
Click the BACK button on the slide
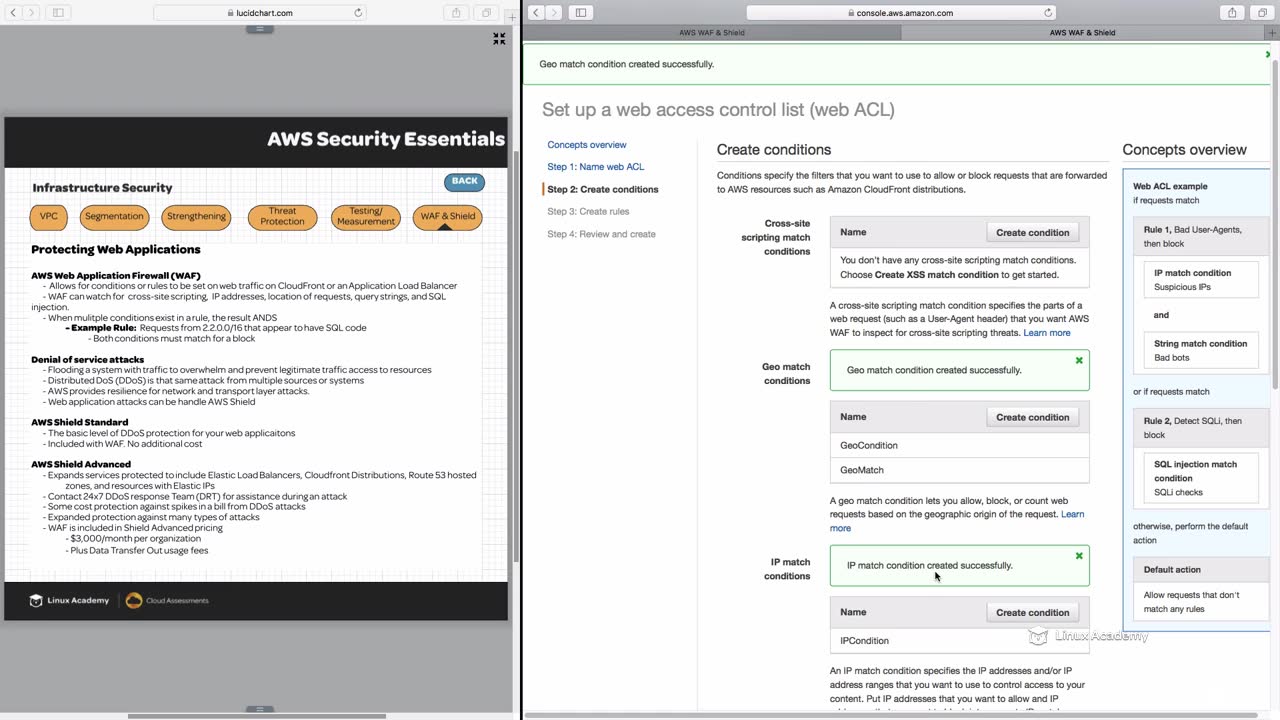tap(464, 181)
